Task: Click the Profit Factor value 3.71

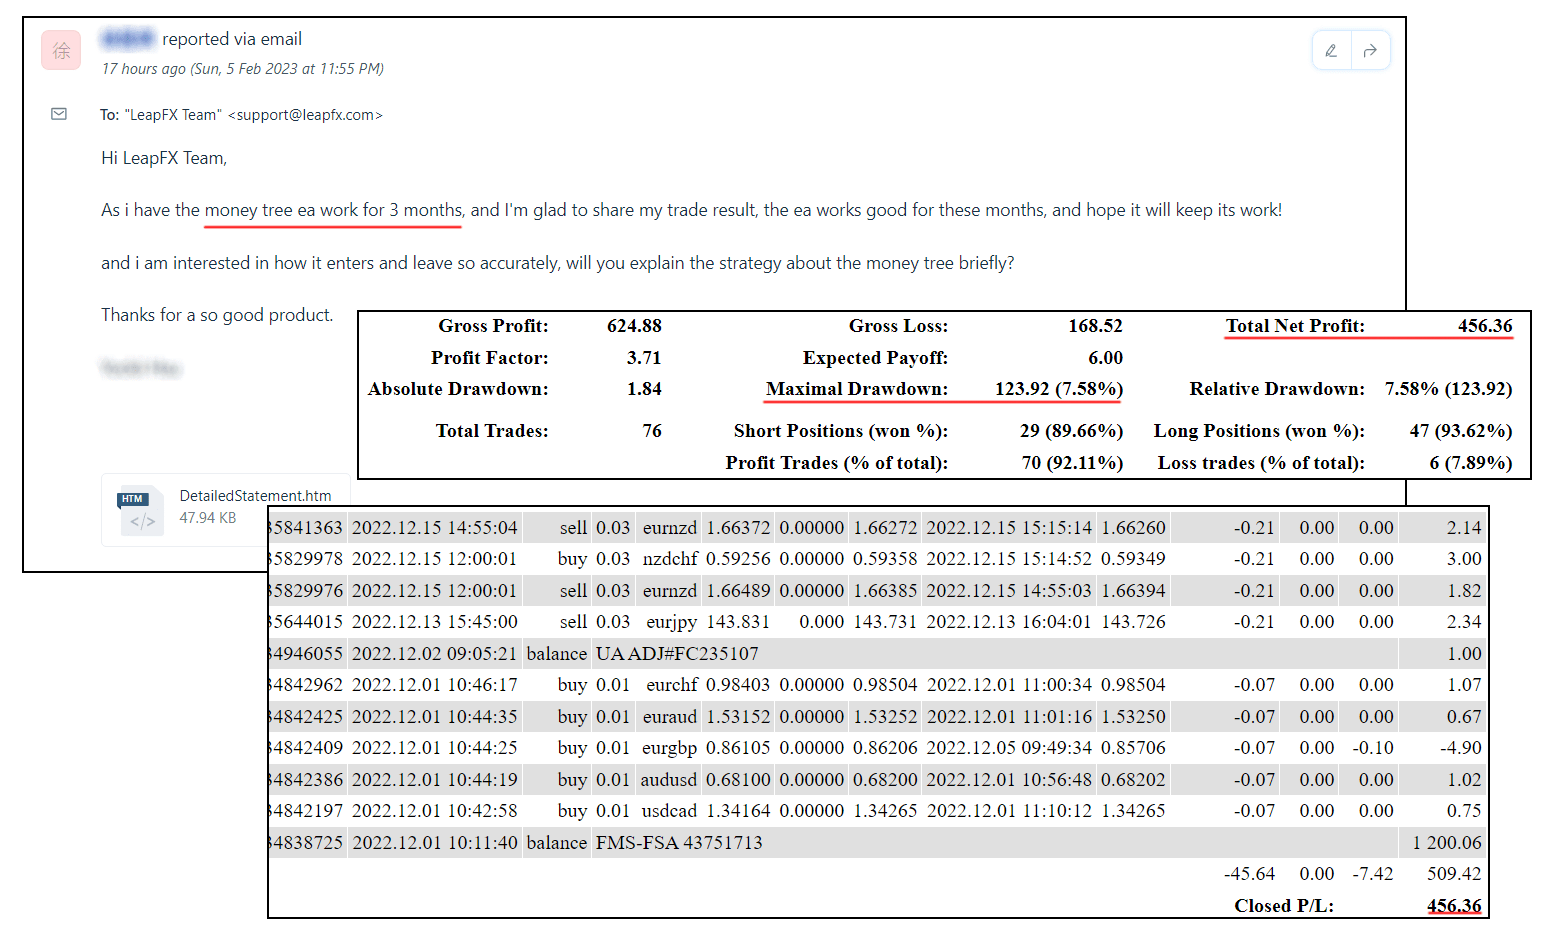Action: coord(644,358)
